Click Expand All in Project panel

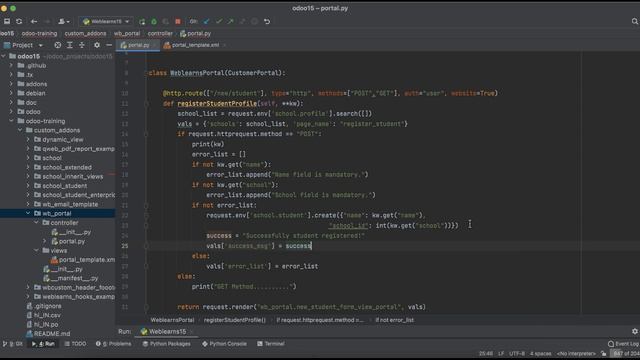pos(70,45)
